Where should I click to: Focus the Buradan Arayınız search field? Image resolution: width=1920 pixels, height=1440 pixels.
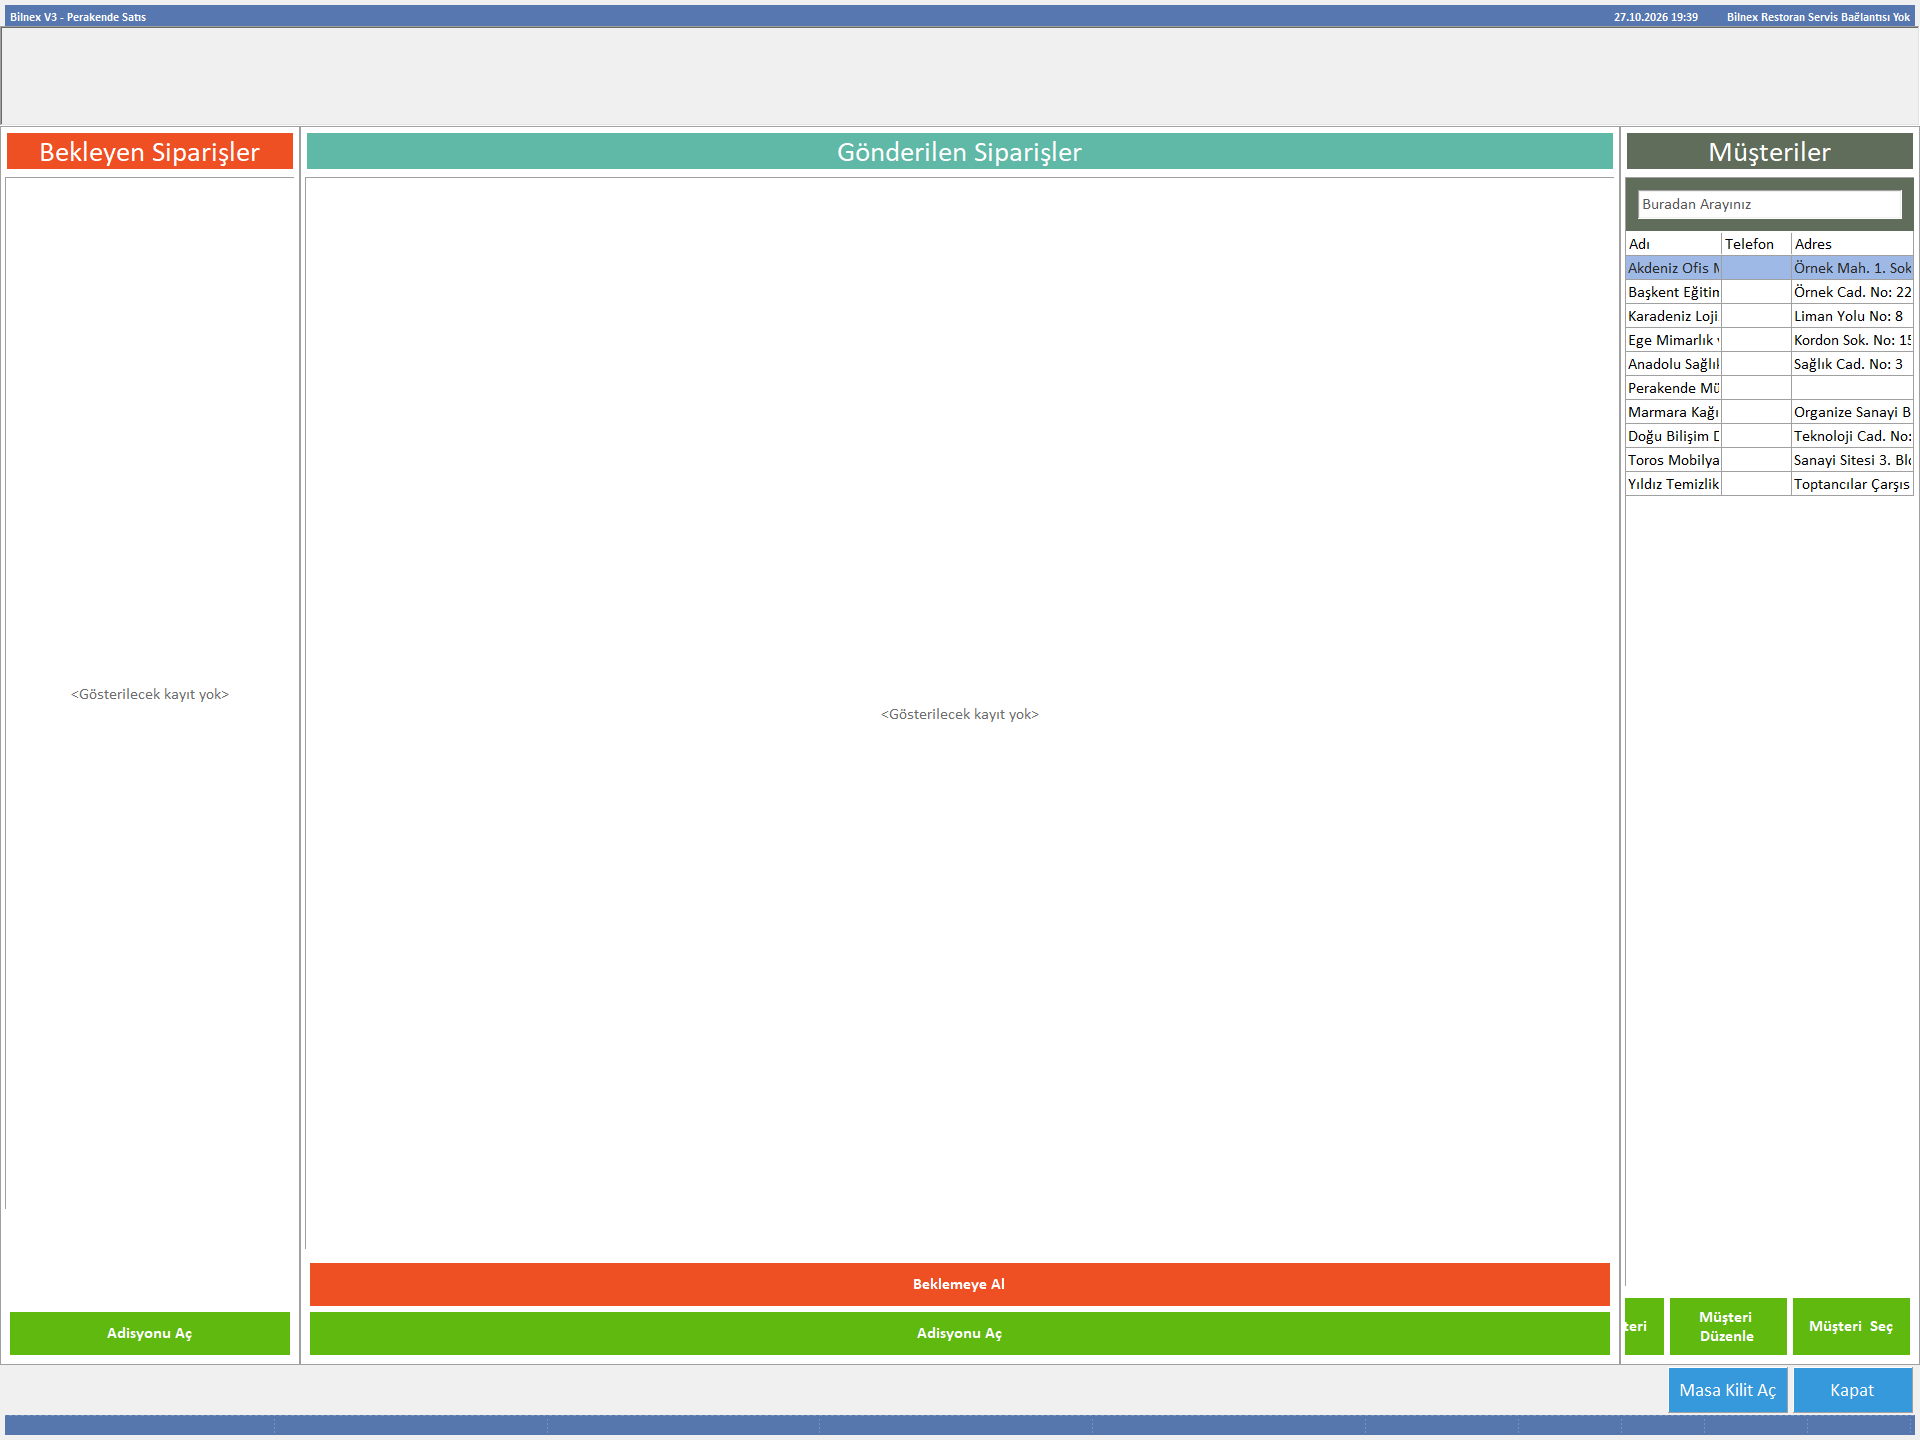coord(1769,204)
